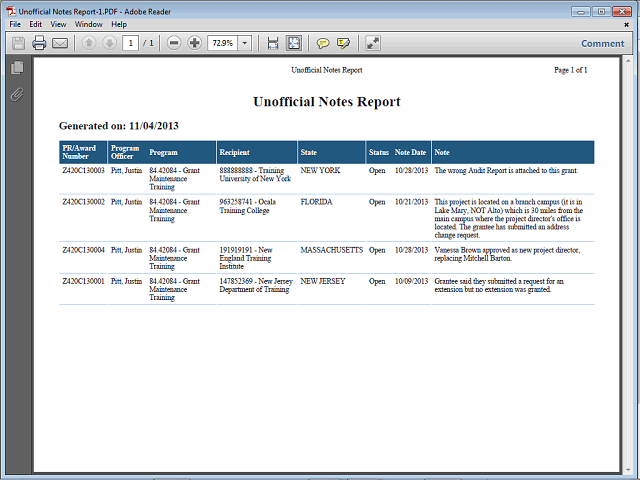Click the page number input field
This screenshot has height=480, width=640.
tap(130, 43)
